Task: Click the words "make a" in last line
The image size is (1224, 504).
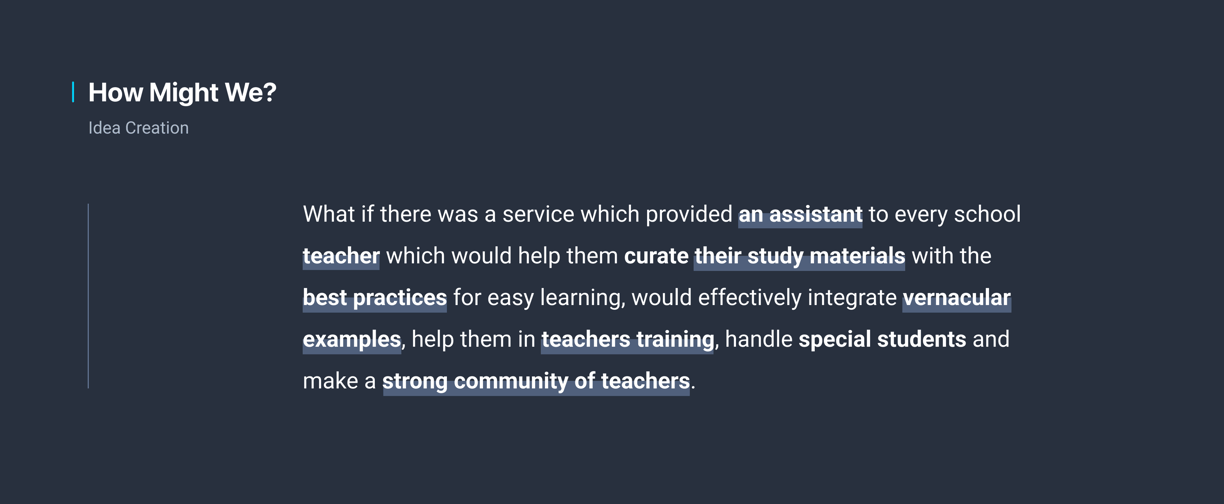Action: 340,382
